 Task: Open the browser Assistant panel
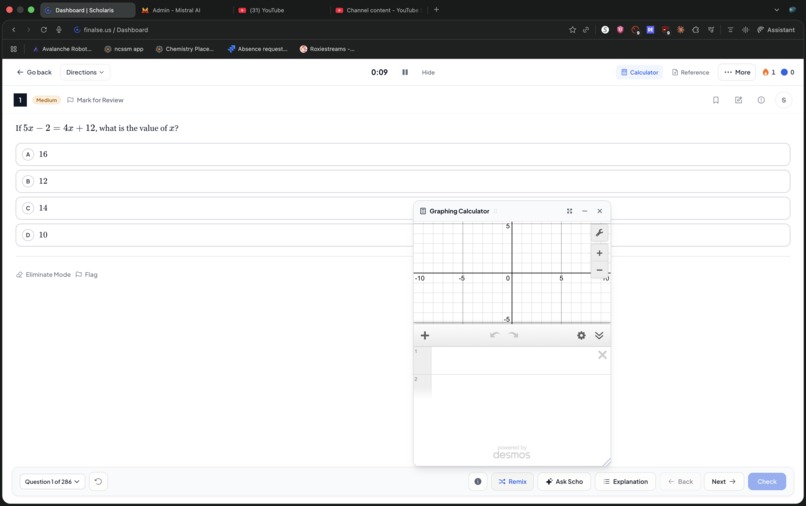(776, 30)
